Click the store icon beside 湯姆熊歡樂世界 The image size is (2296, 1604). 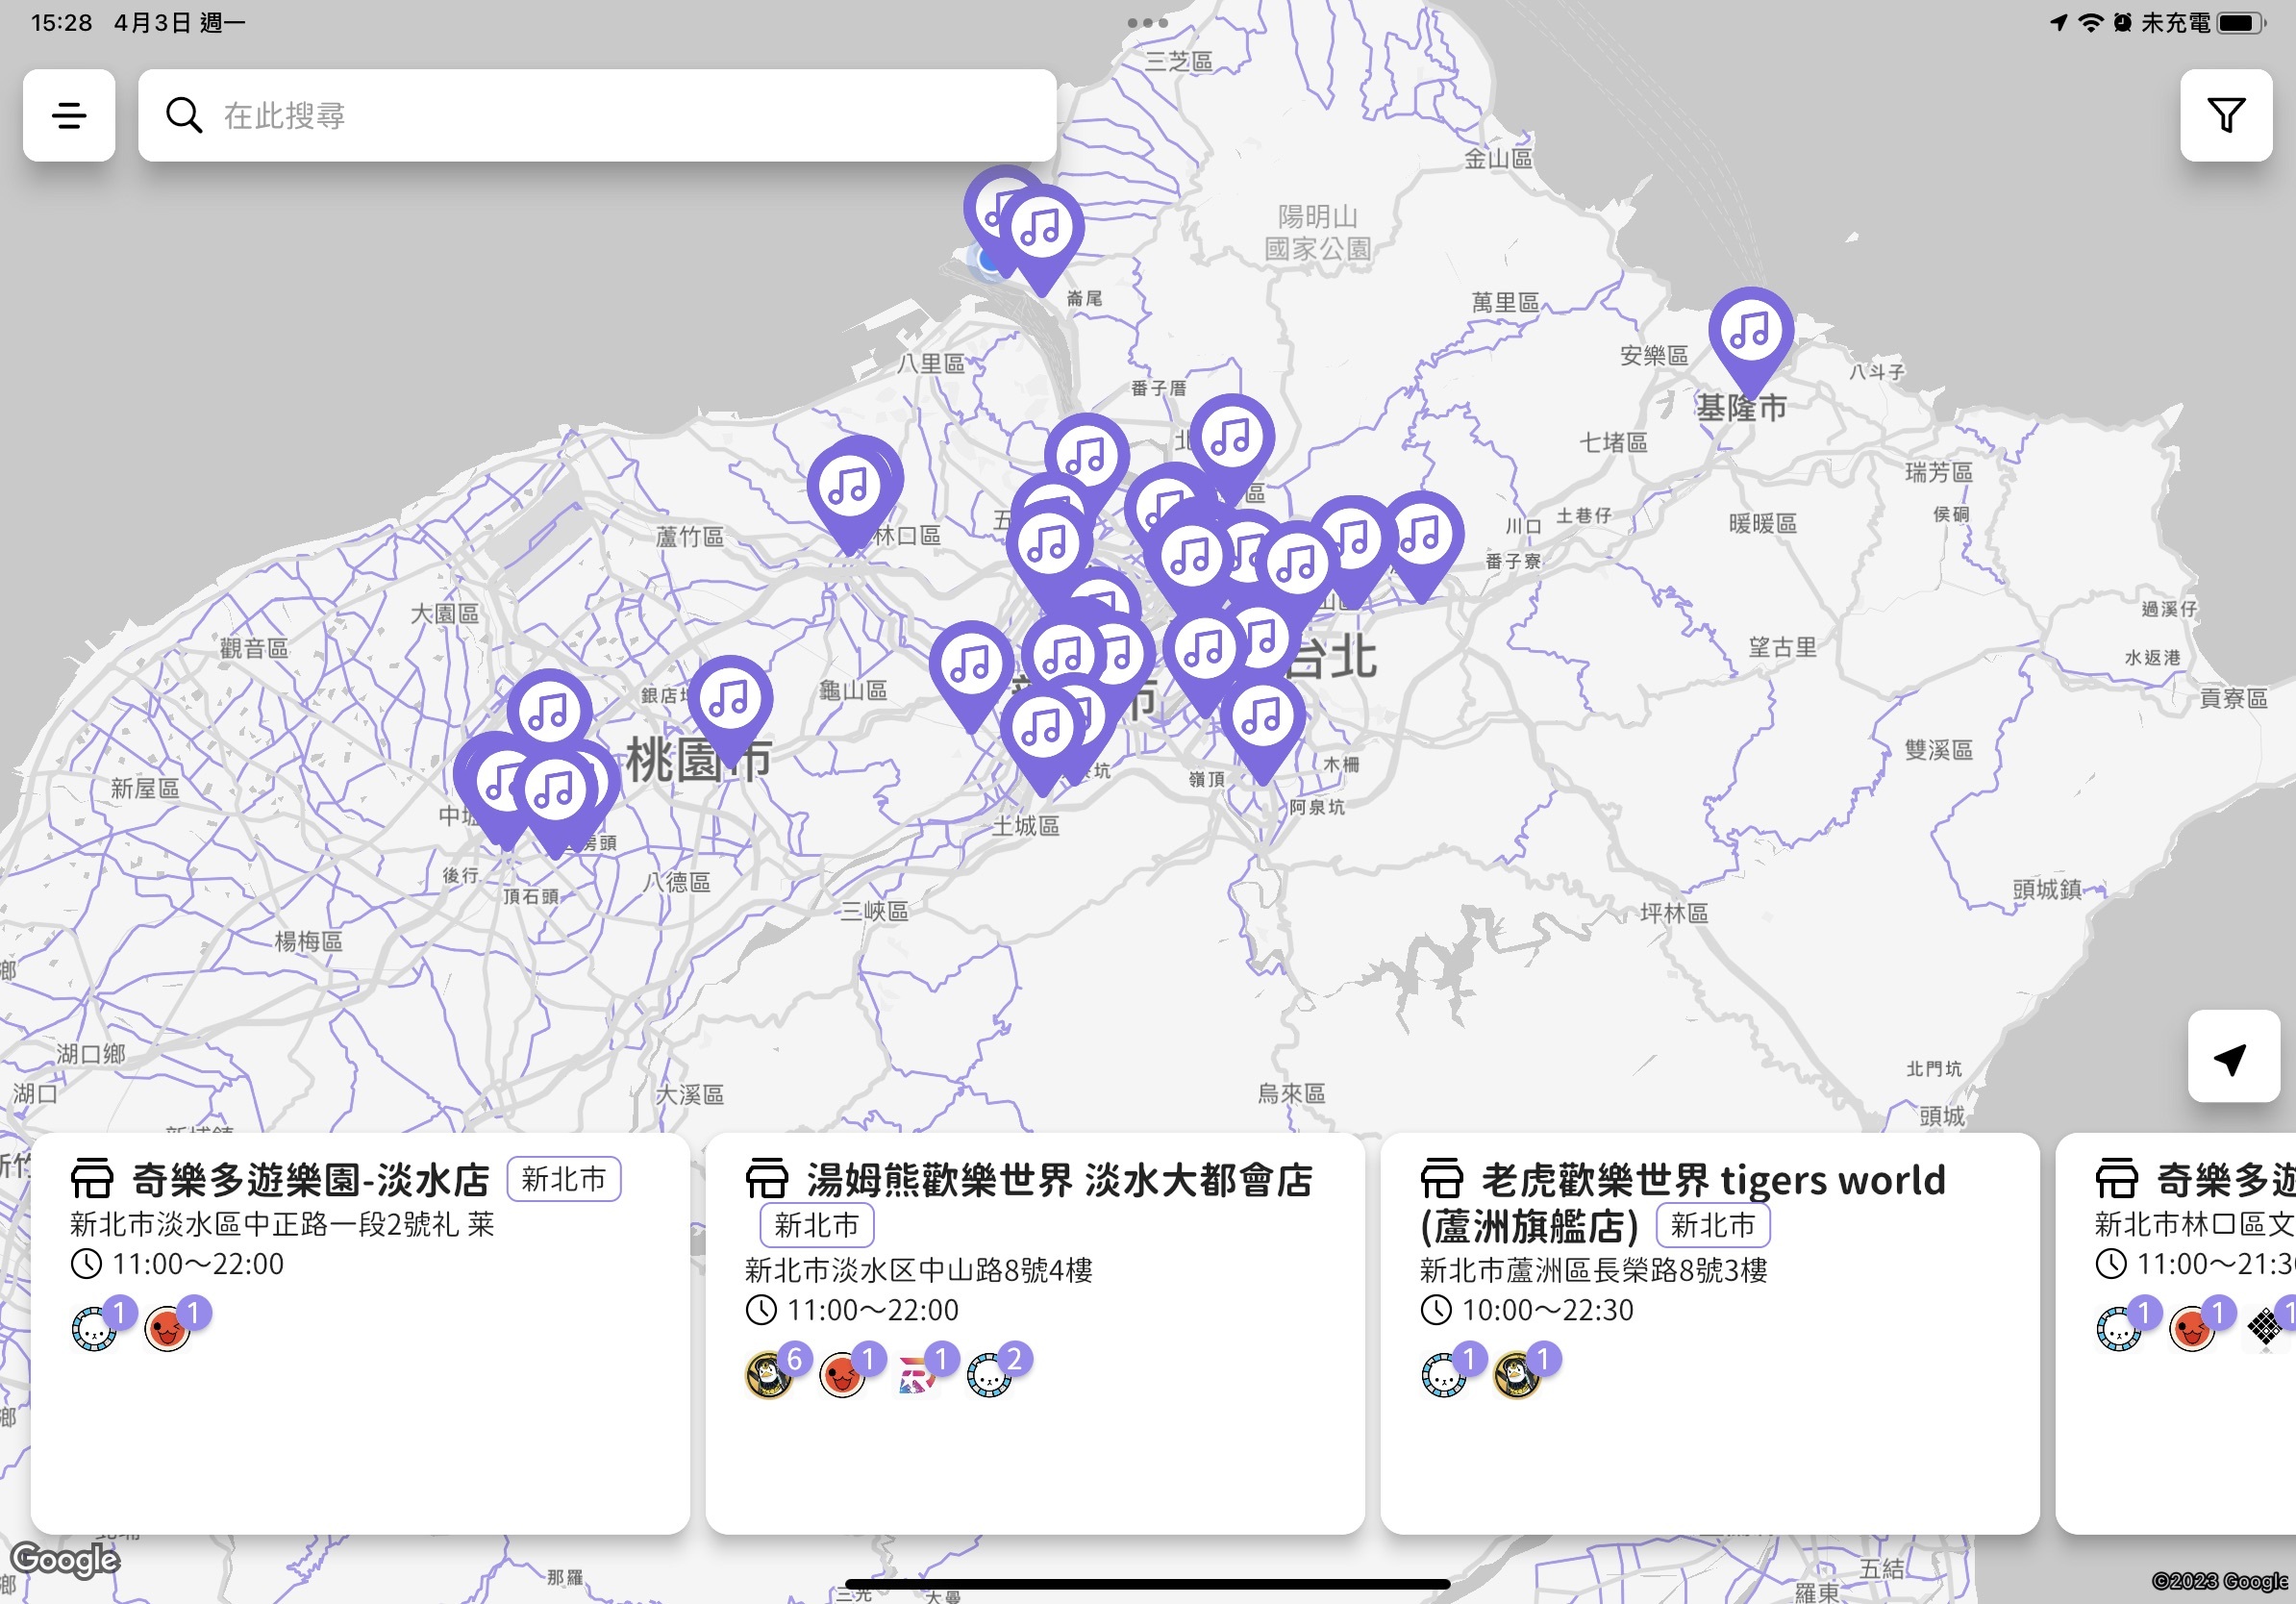tap(767, 1179)
